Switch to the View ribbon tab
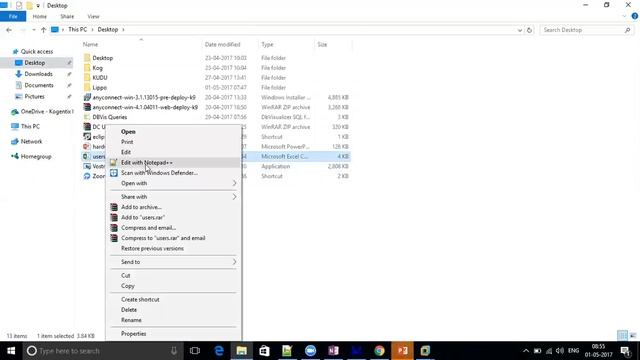This screenshot has height=360, width=640. (93, 16)
